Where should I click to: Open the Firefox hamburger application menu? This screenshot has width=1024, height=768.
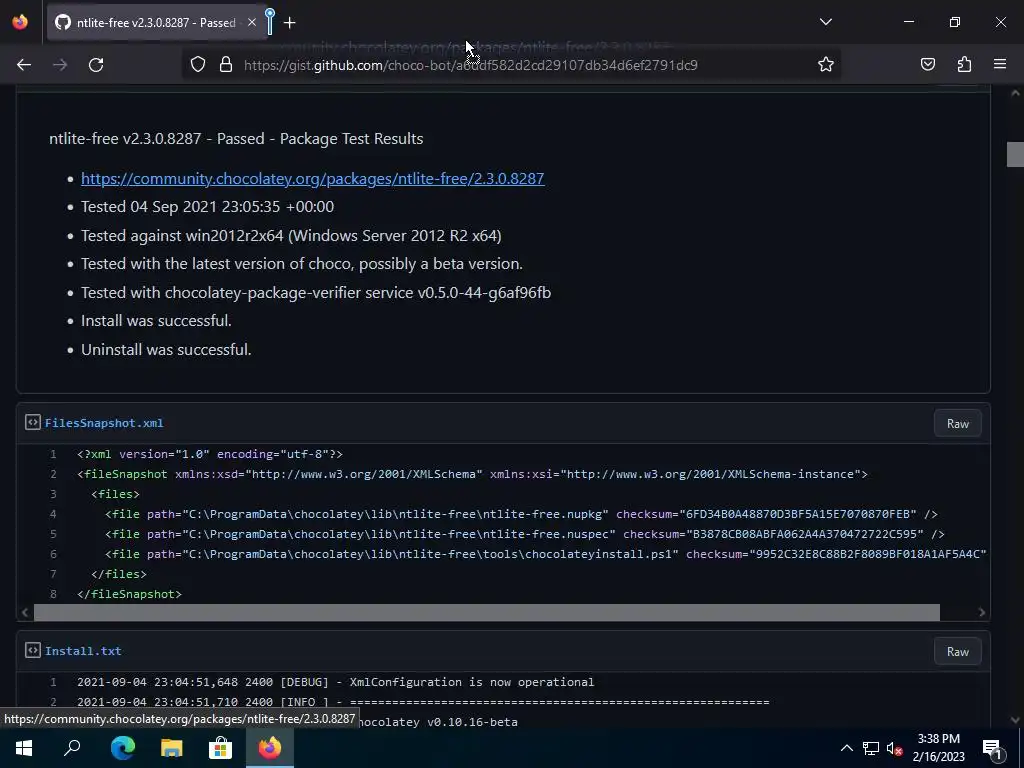1000,64
